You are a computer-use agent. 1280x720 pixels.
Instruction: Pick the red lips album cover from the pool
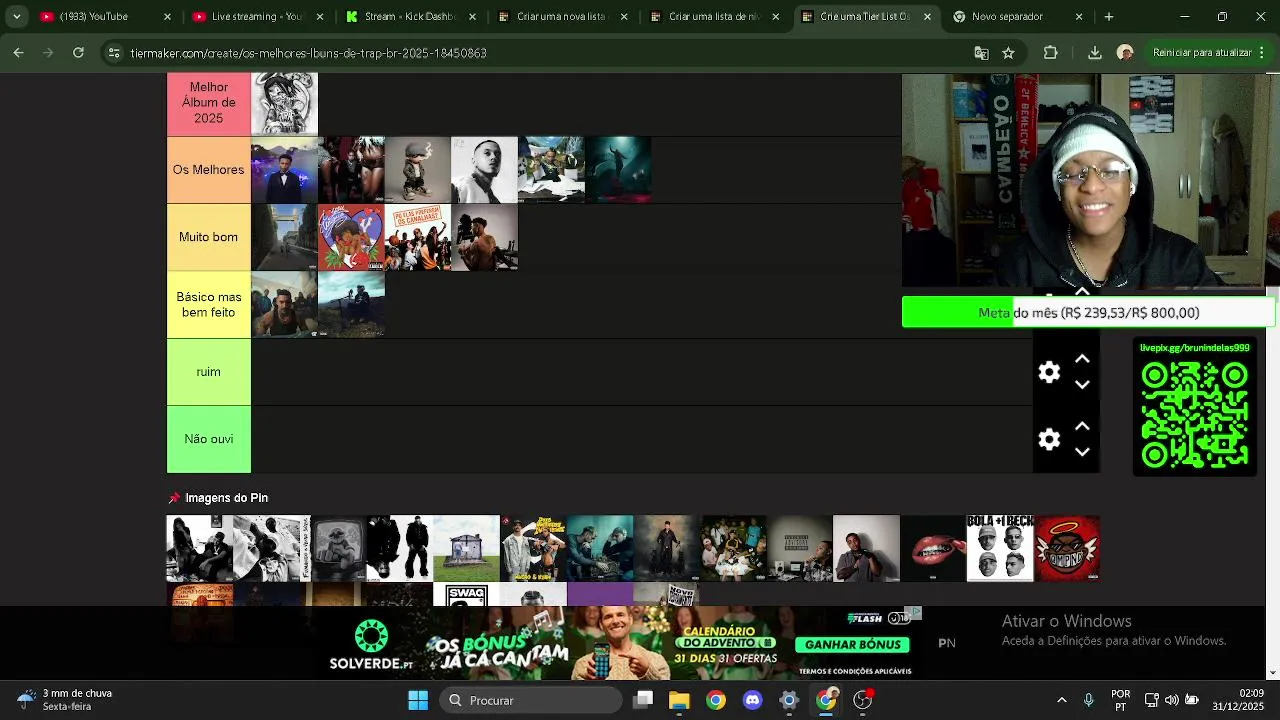pyautogui.click(x=933, y=548)
